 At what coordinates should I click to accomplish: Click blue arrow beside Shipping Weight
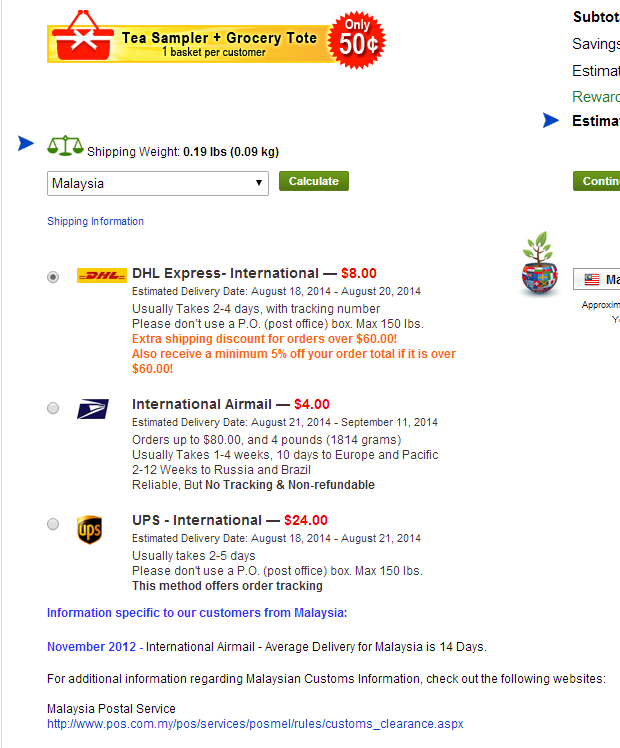point(26,143)
